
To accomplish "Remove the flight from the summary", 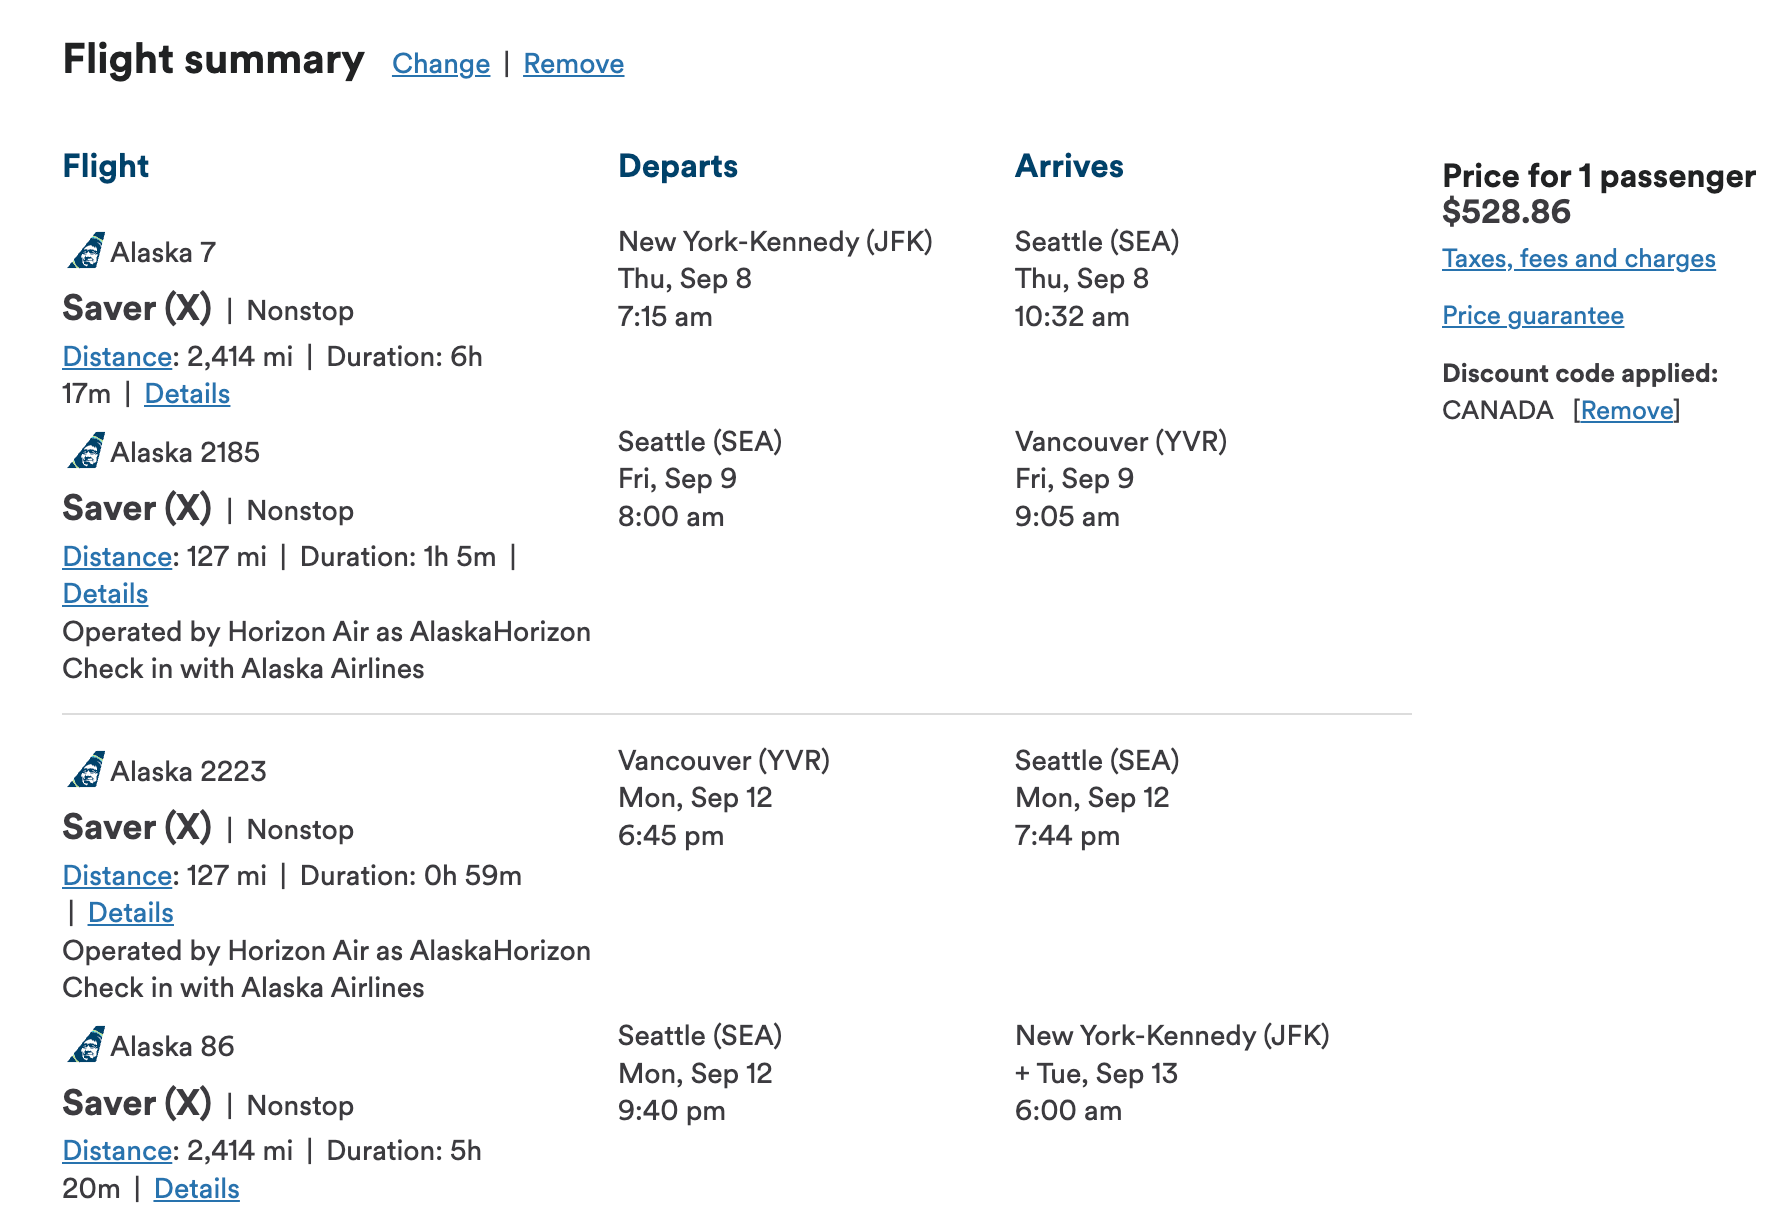I will click(573, 64).
